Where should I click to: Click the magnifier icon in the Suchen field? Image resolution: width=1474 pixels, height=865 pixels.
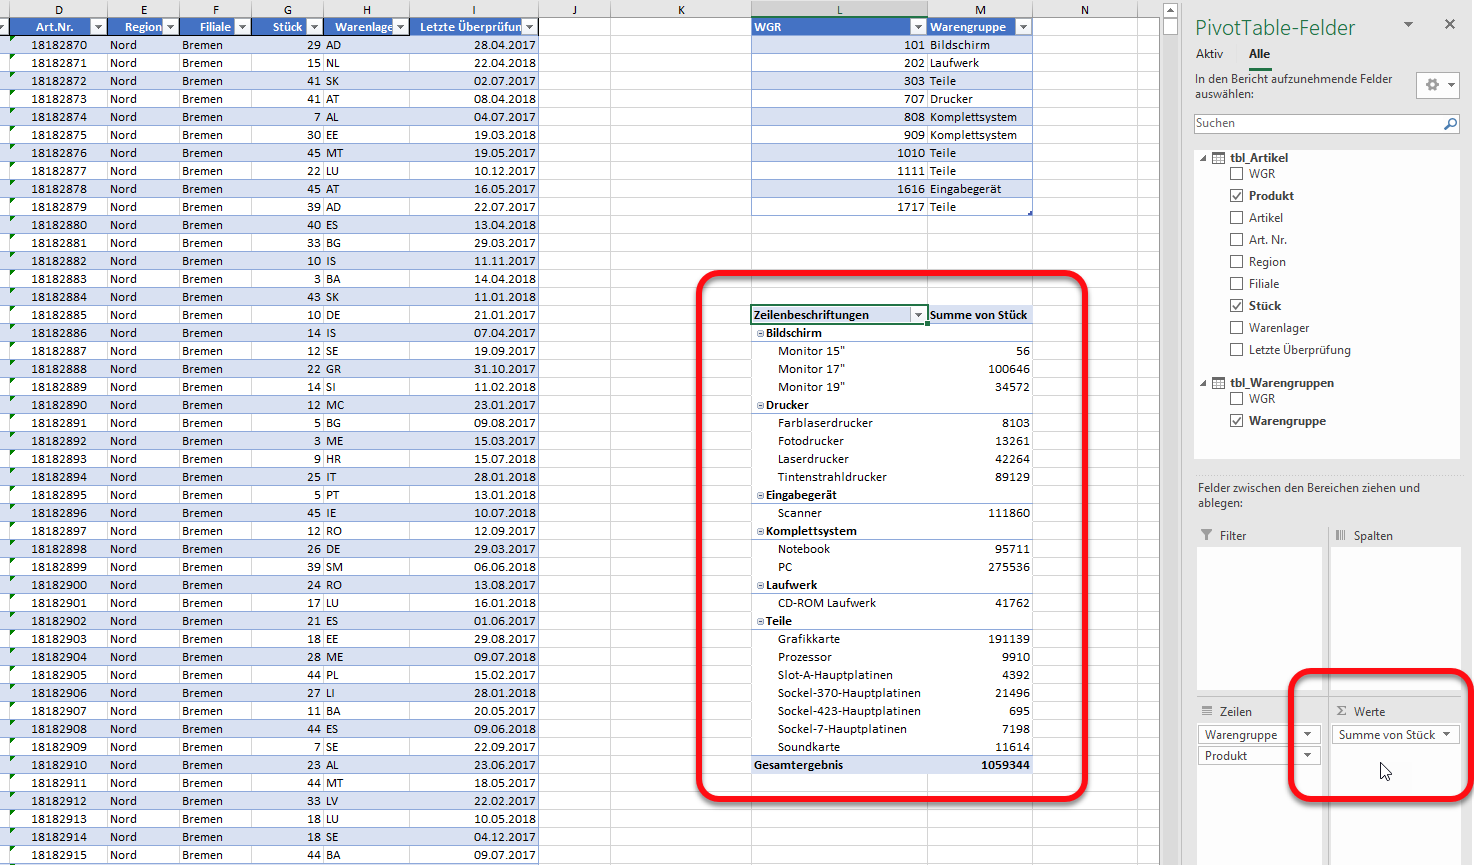(x=1450, y=124)
